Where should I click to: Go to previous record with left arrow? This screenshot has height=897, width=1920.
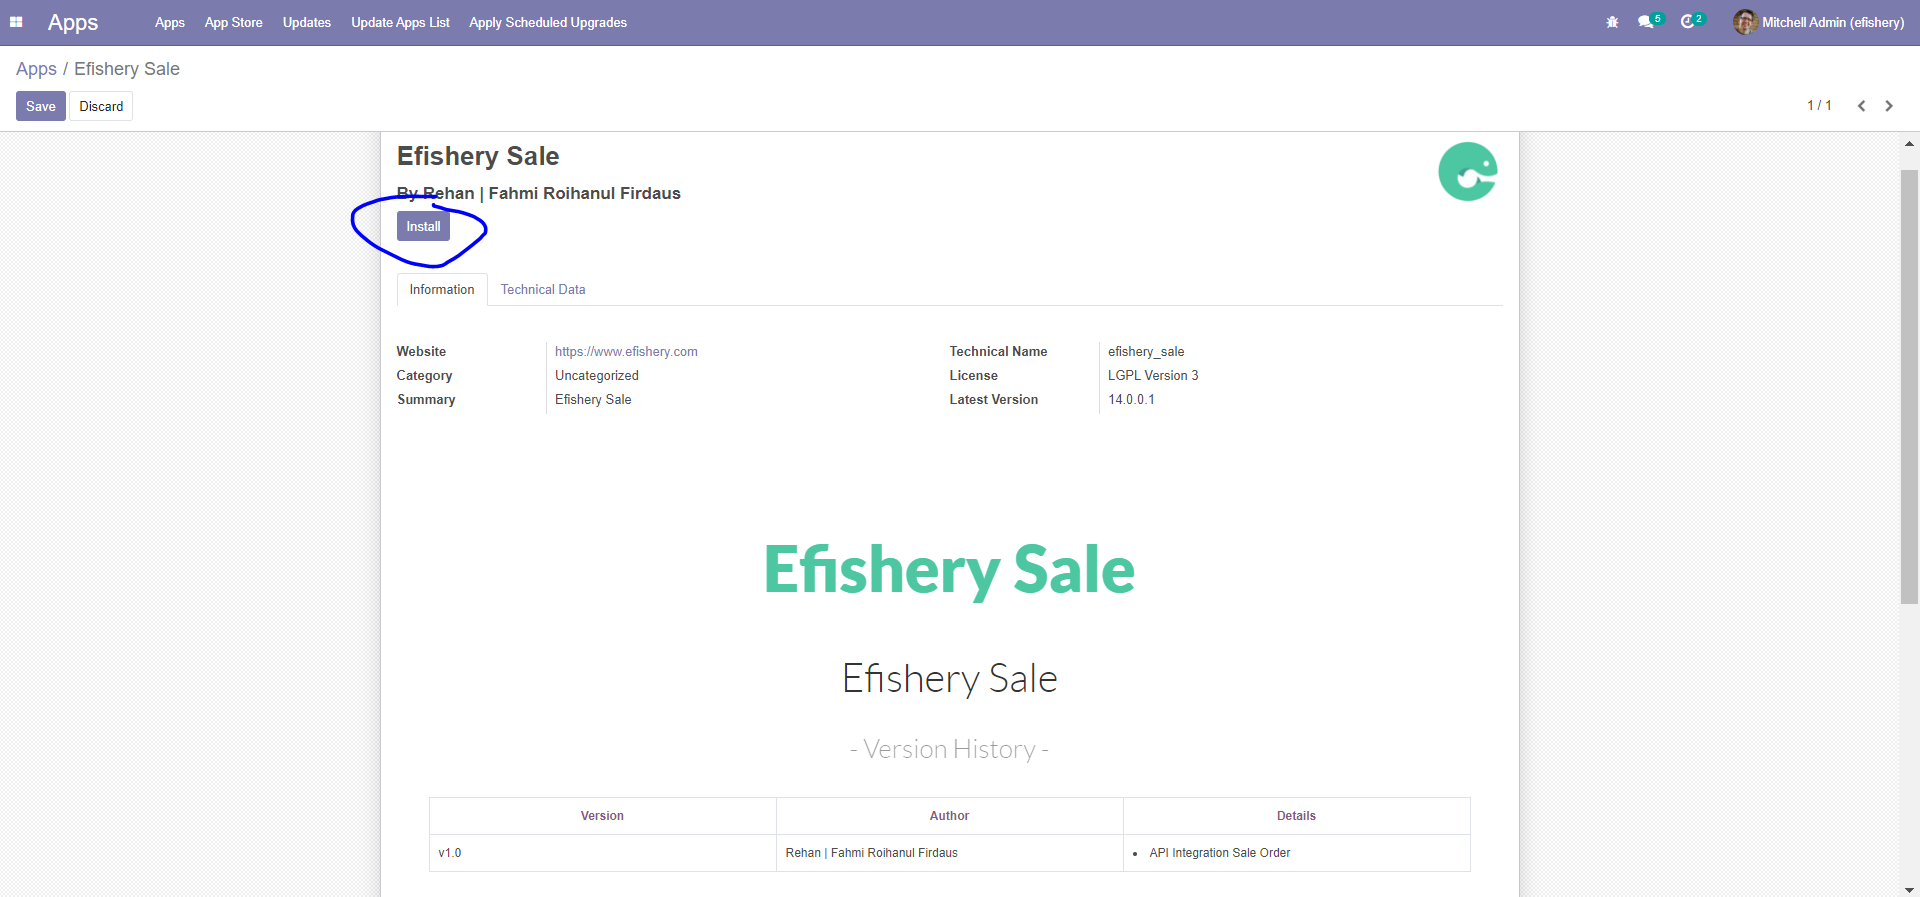coord(1861,105)
